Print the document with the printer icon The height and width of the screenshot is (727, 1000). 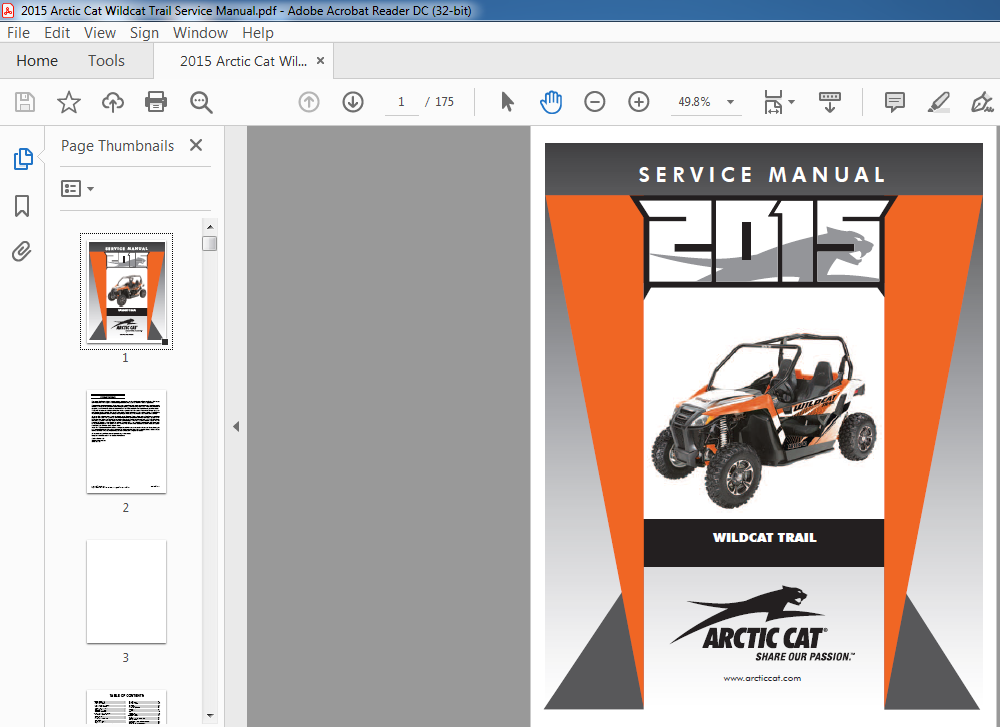coord(156,102)
